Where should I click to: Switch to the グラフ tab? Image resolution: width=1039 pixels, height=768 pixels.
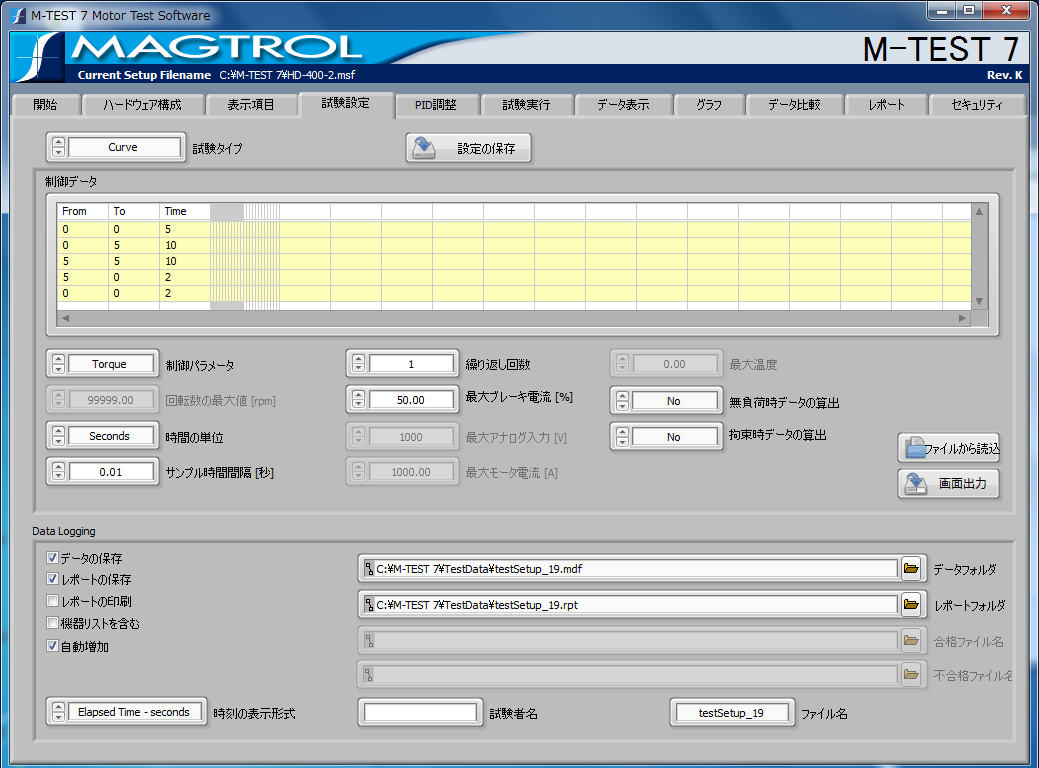tap(709, 105)
